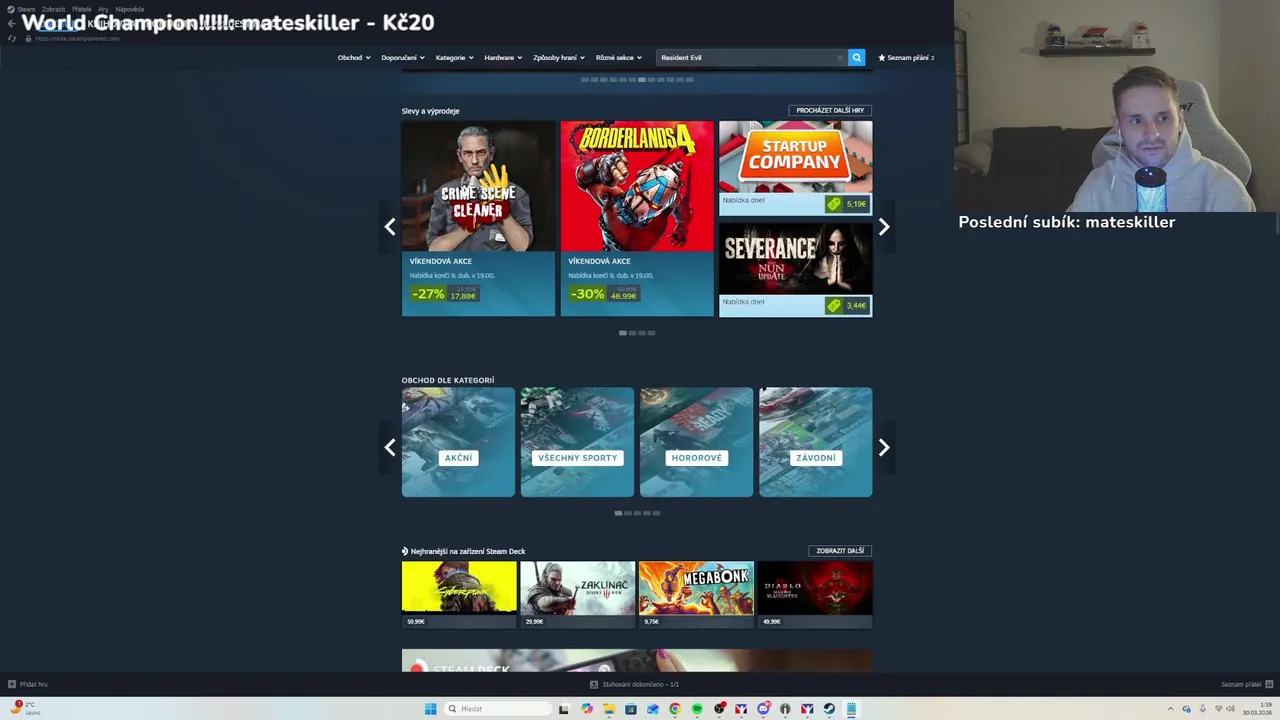The width and height of the screenshot is (1280, 720).
Task: Open Chrome from the taskbar
Action: (x=675, y=709)
